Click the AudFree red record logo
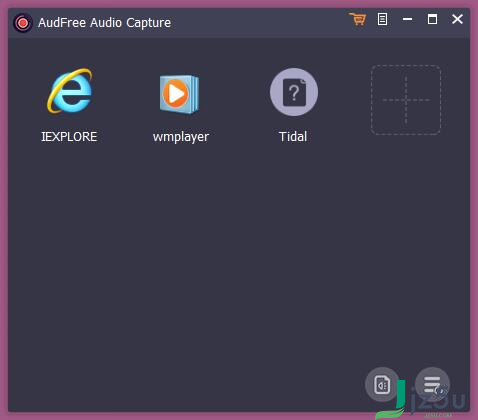Image resolution: width=478 pixels, height=420 pixels. tap(23, 23)
